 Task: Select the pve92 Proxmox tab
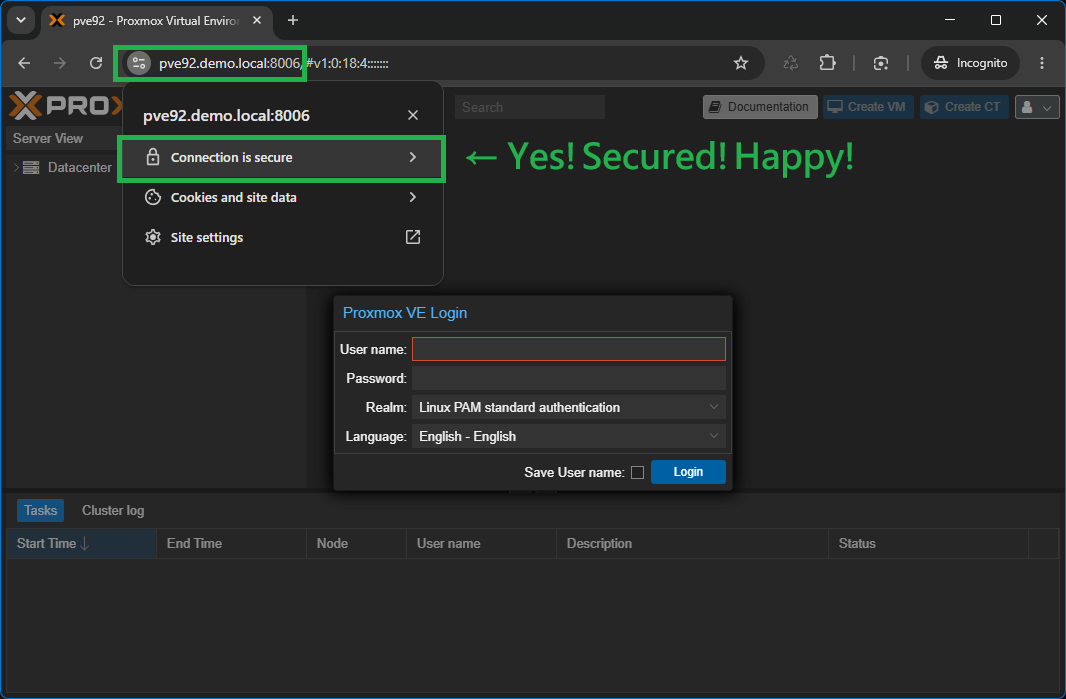point(156,21)
